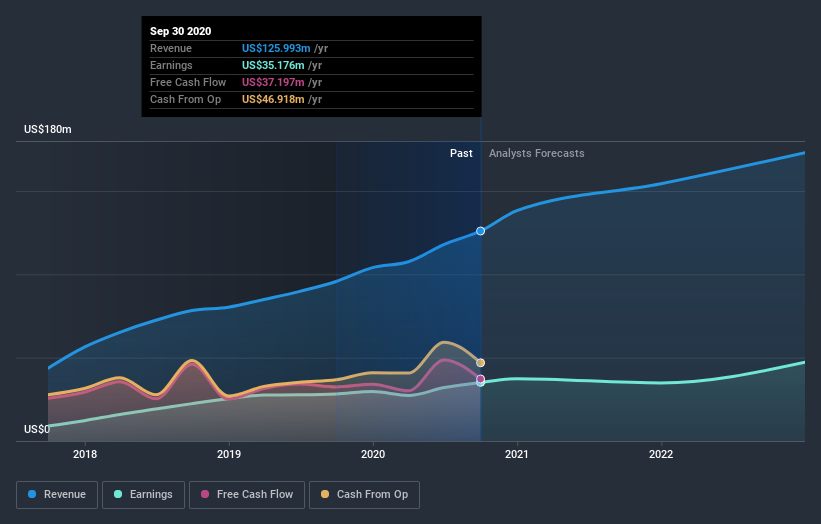Select the 2021 x-axis label

(x=517, y=454)
